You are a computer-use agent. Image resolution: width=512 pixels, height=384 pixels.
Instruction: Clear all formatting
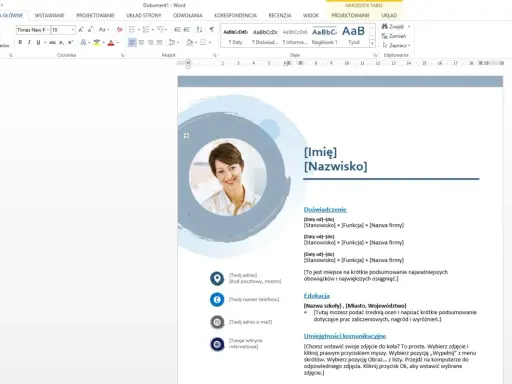pos(119,30)
